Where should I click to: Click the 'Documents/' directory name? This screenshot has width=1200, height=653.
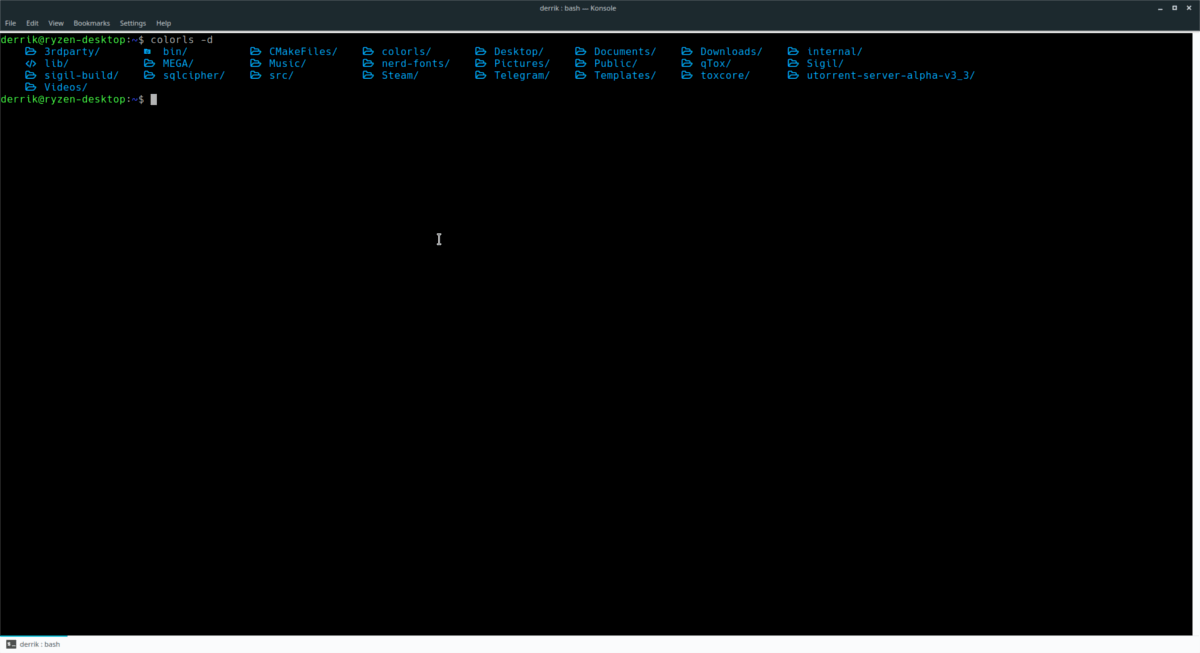coord(625,51)
